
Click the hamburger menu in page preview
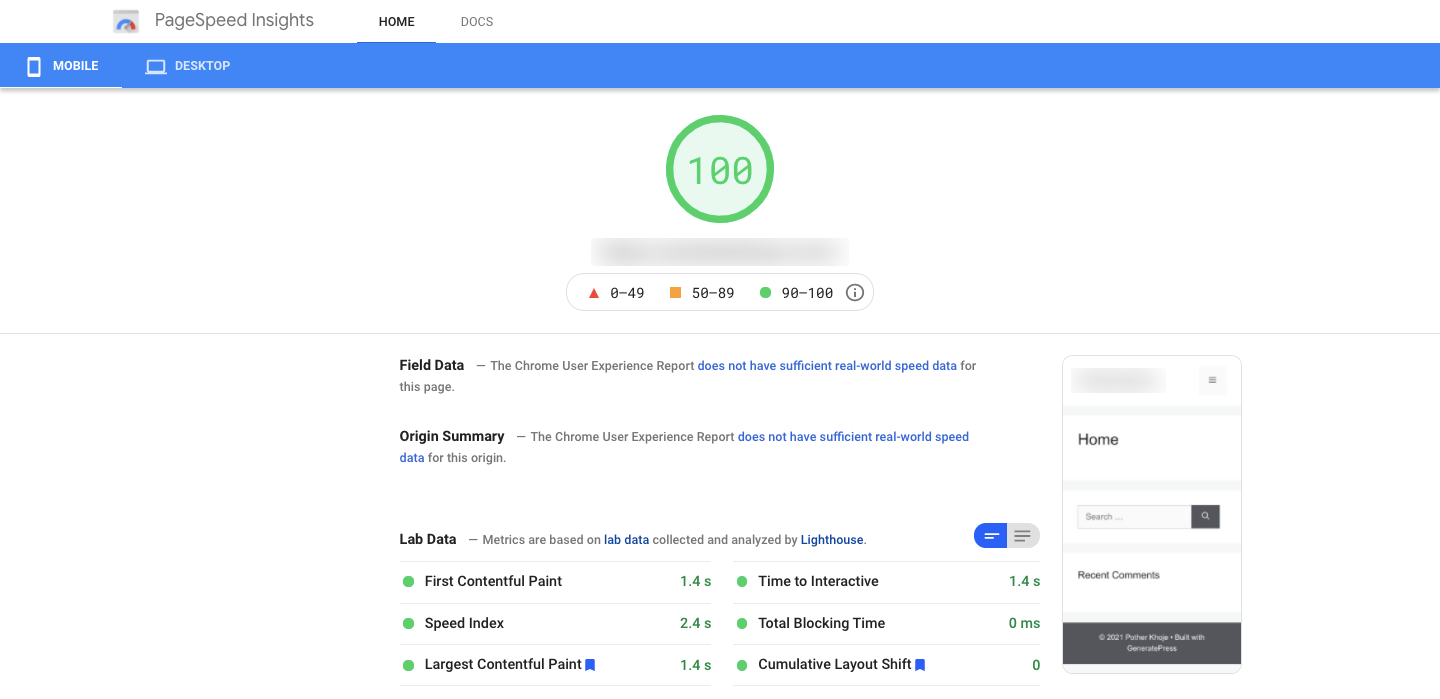point(1212,380)
